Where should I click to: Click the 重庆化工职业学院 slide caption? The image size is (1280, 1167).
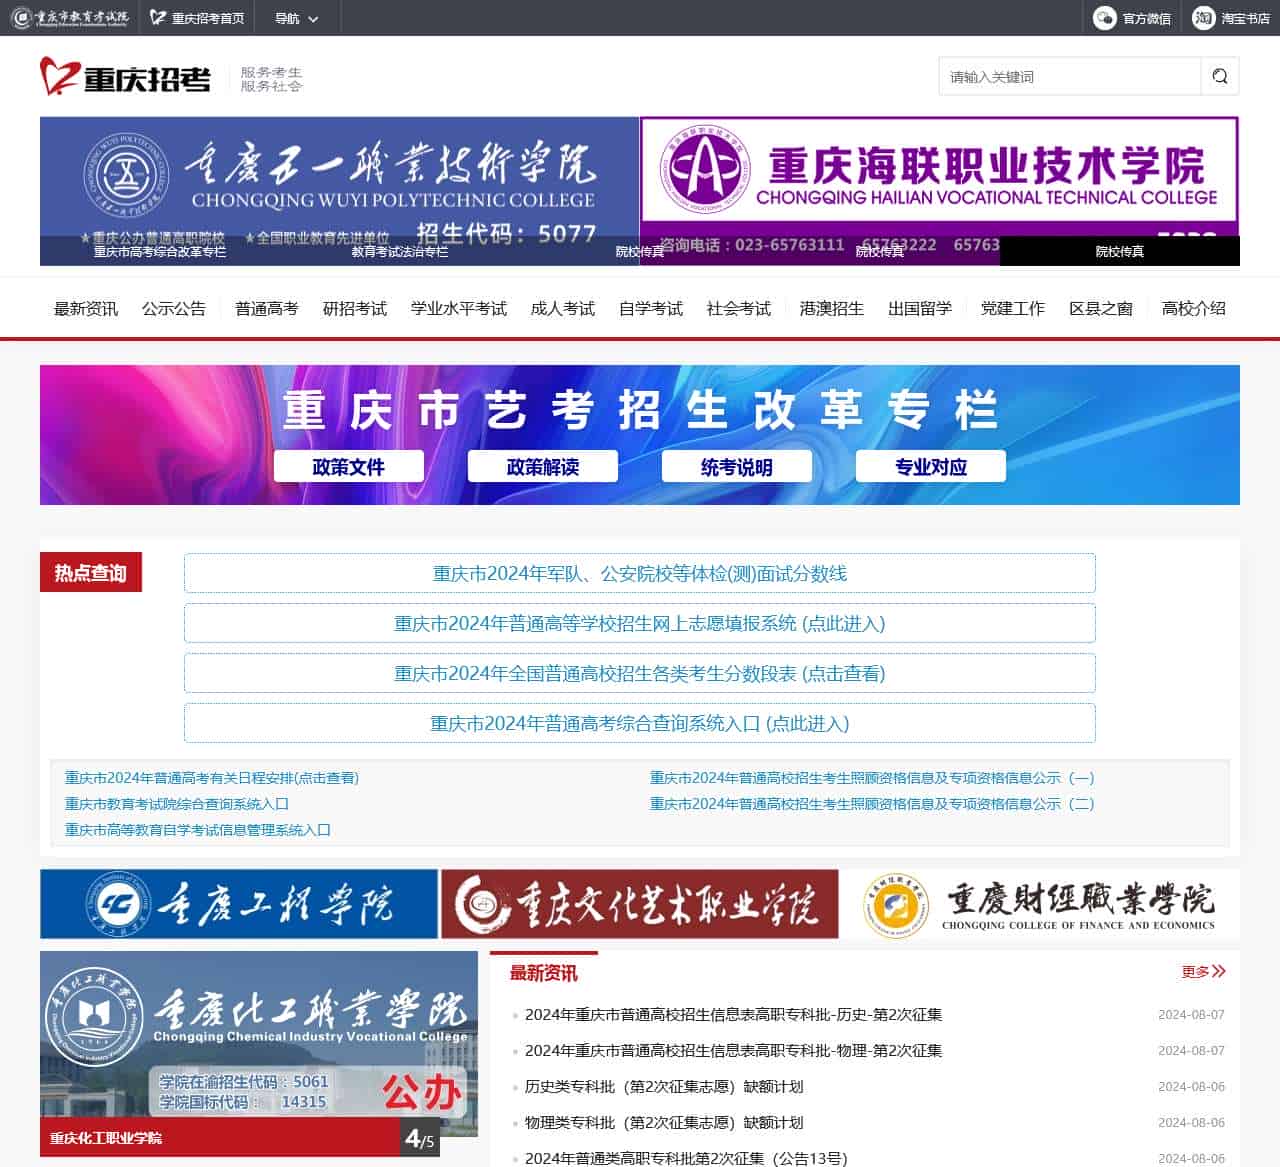(x=106, y=1138)
